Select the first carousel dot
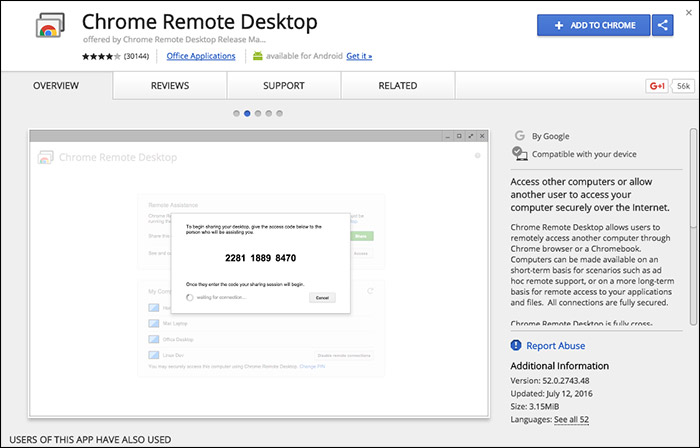This screenshot has width=700, height=448. tap(236, 114)
